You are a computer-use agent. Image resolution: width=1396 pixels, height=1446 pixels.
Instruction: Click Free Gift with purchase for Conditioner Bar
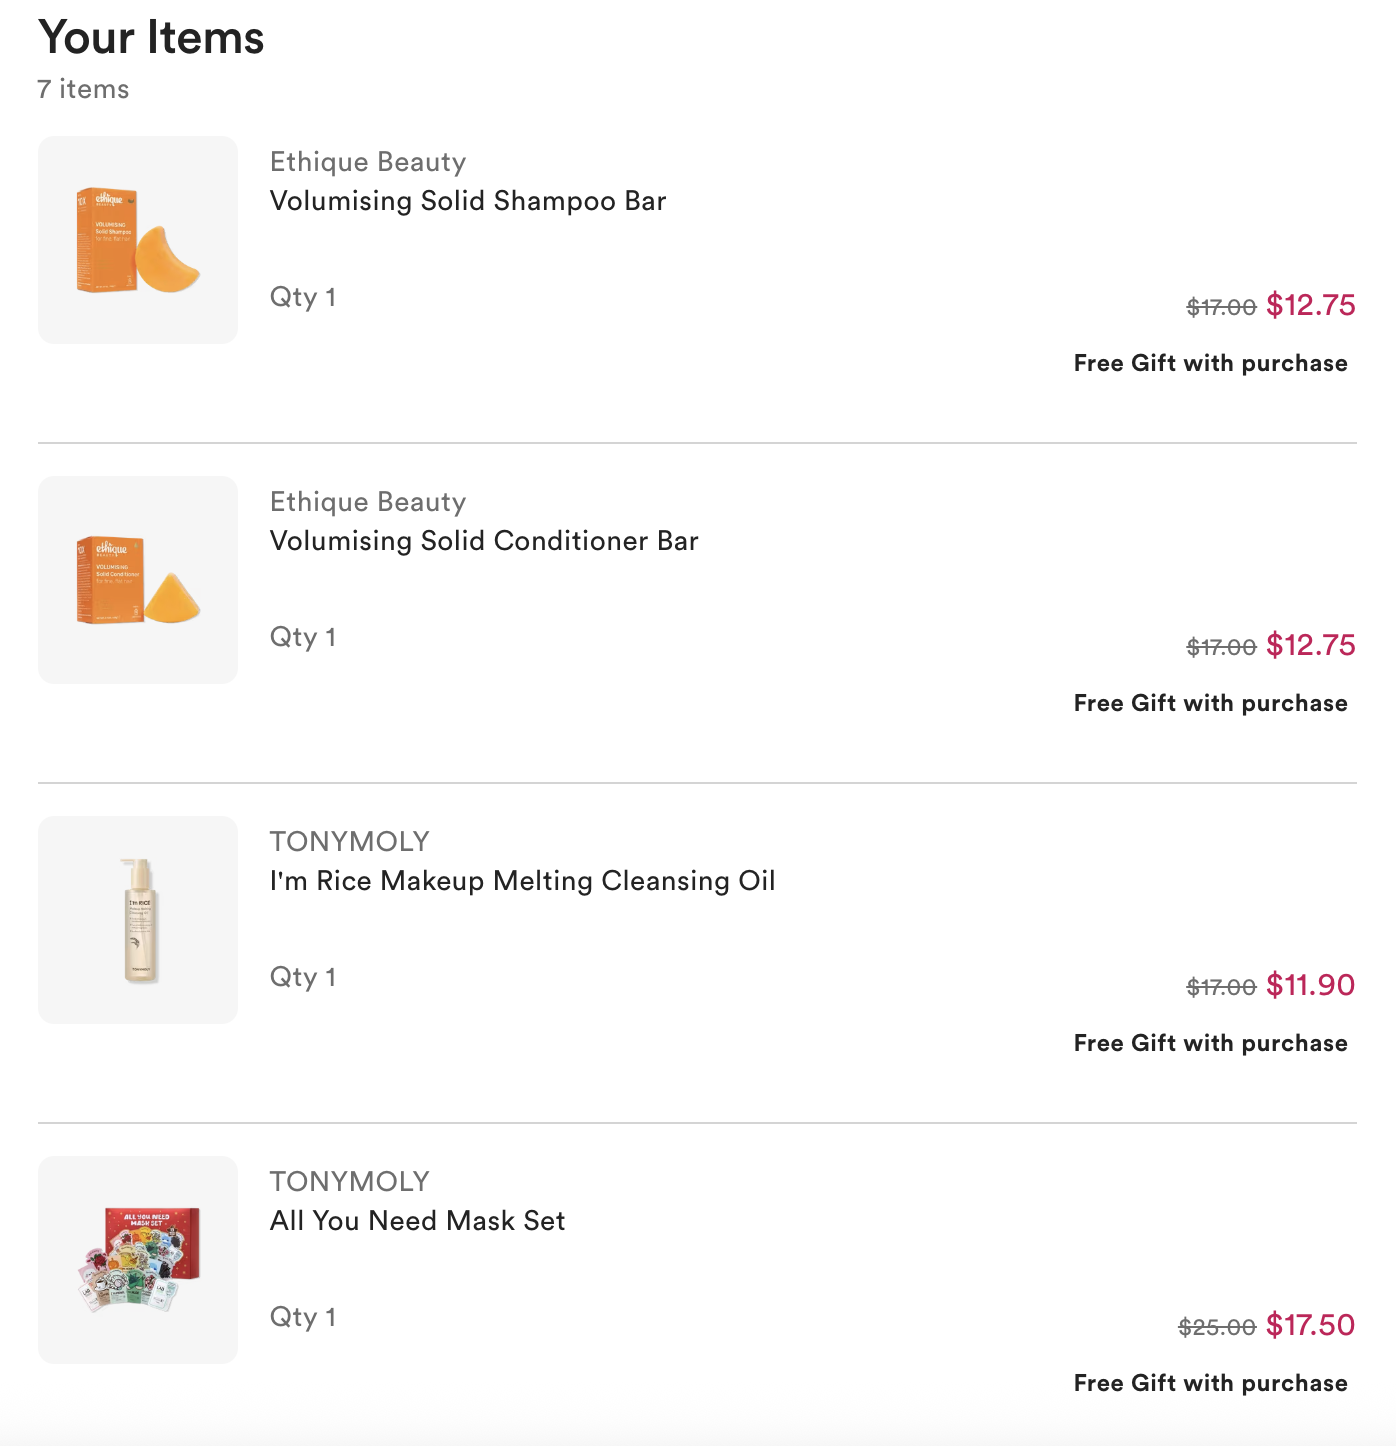pos(1210,703)
